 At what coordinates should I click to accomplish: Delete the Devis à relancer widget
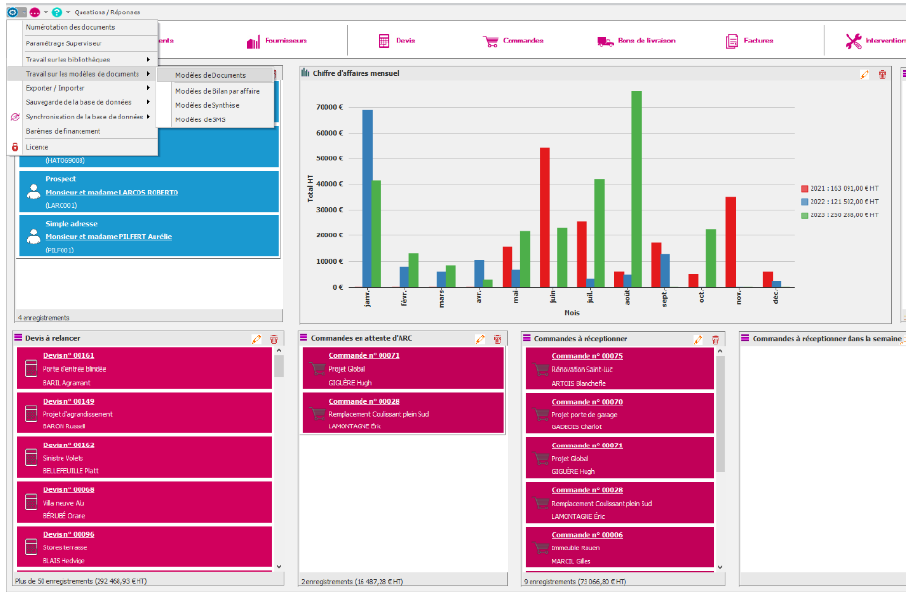(274, 339)
